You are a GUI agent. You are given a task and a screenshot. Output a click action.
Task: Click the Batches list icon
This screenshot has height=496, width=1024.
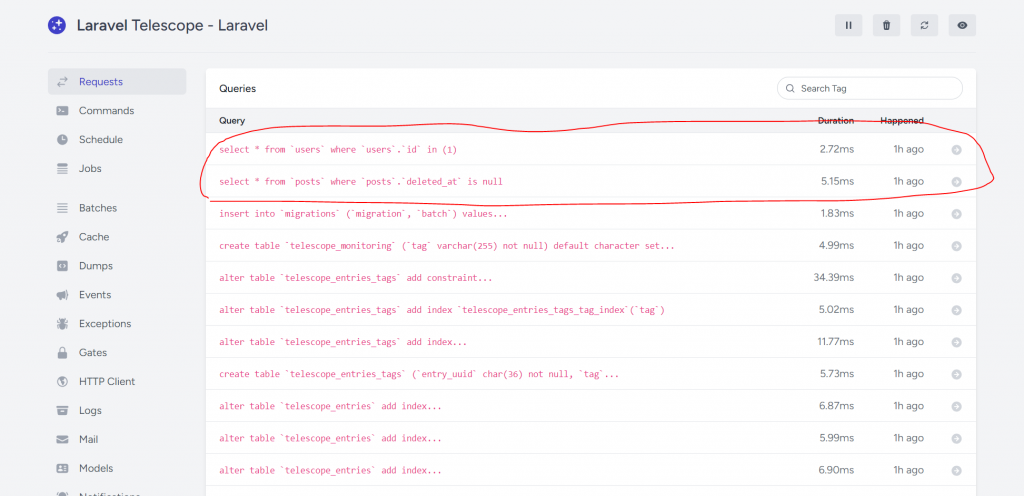click(x=63, y=208)
